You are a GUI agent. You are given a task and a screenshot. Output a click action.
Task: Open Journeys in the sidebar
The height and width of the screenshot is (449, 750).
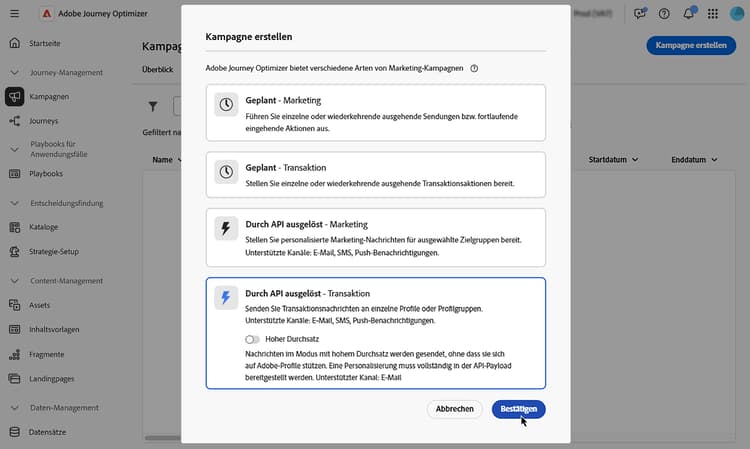click(44, 121)
